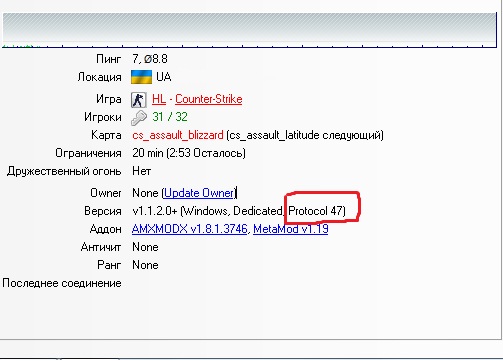Click the Counter-Strike game icon
Image resolution: width=503 pixels, height=361 pixels.
coord(139,99)
